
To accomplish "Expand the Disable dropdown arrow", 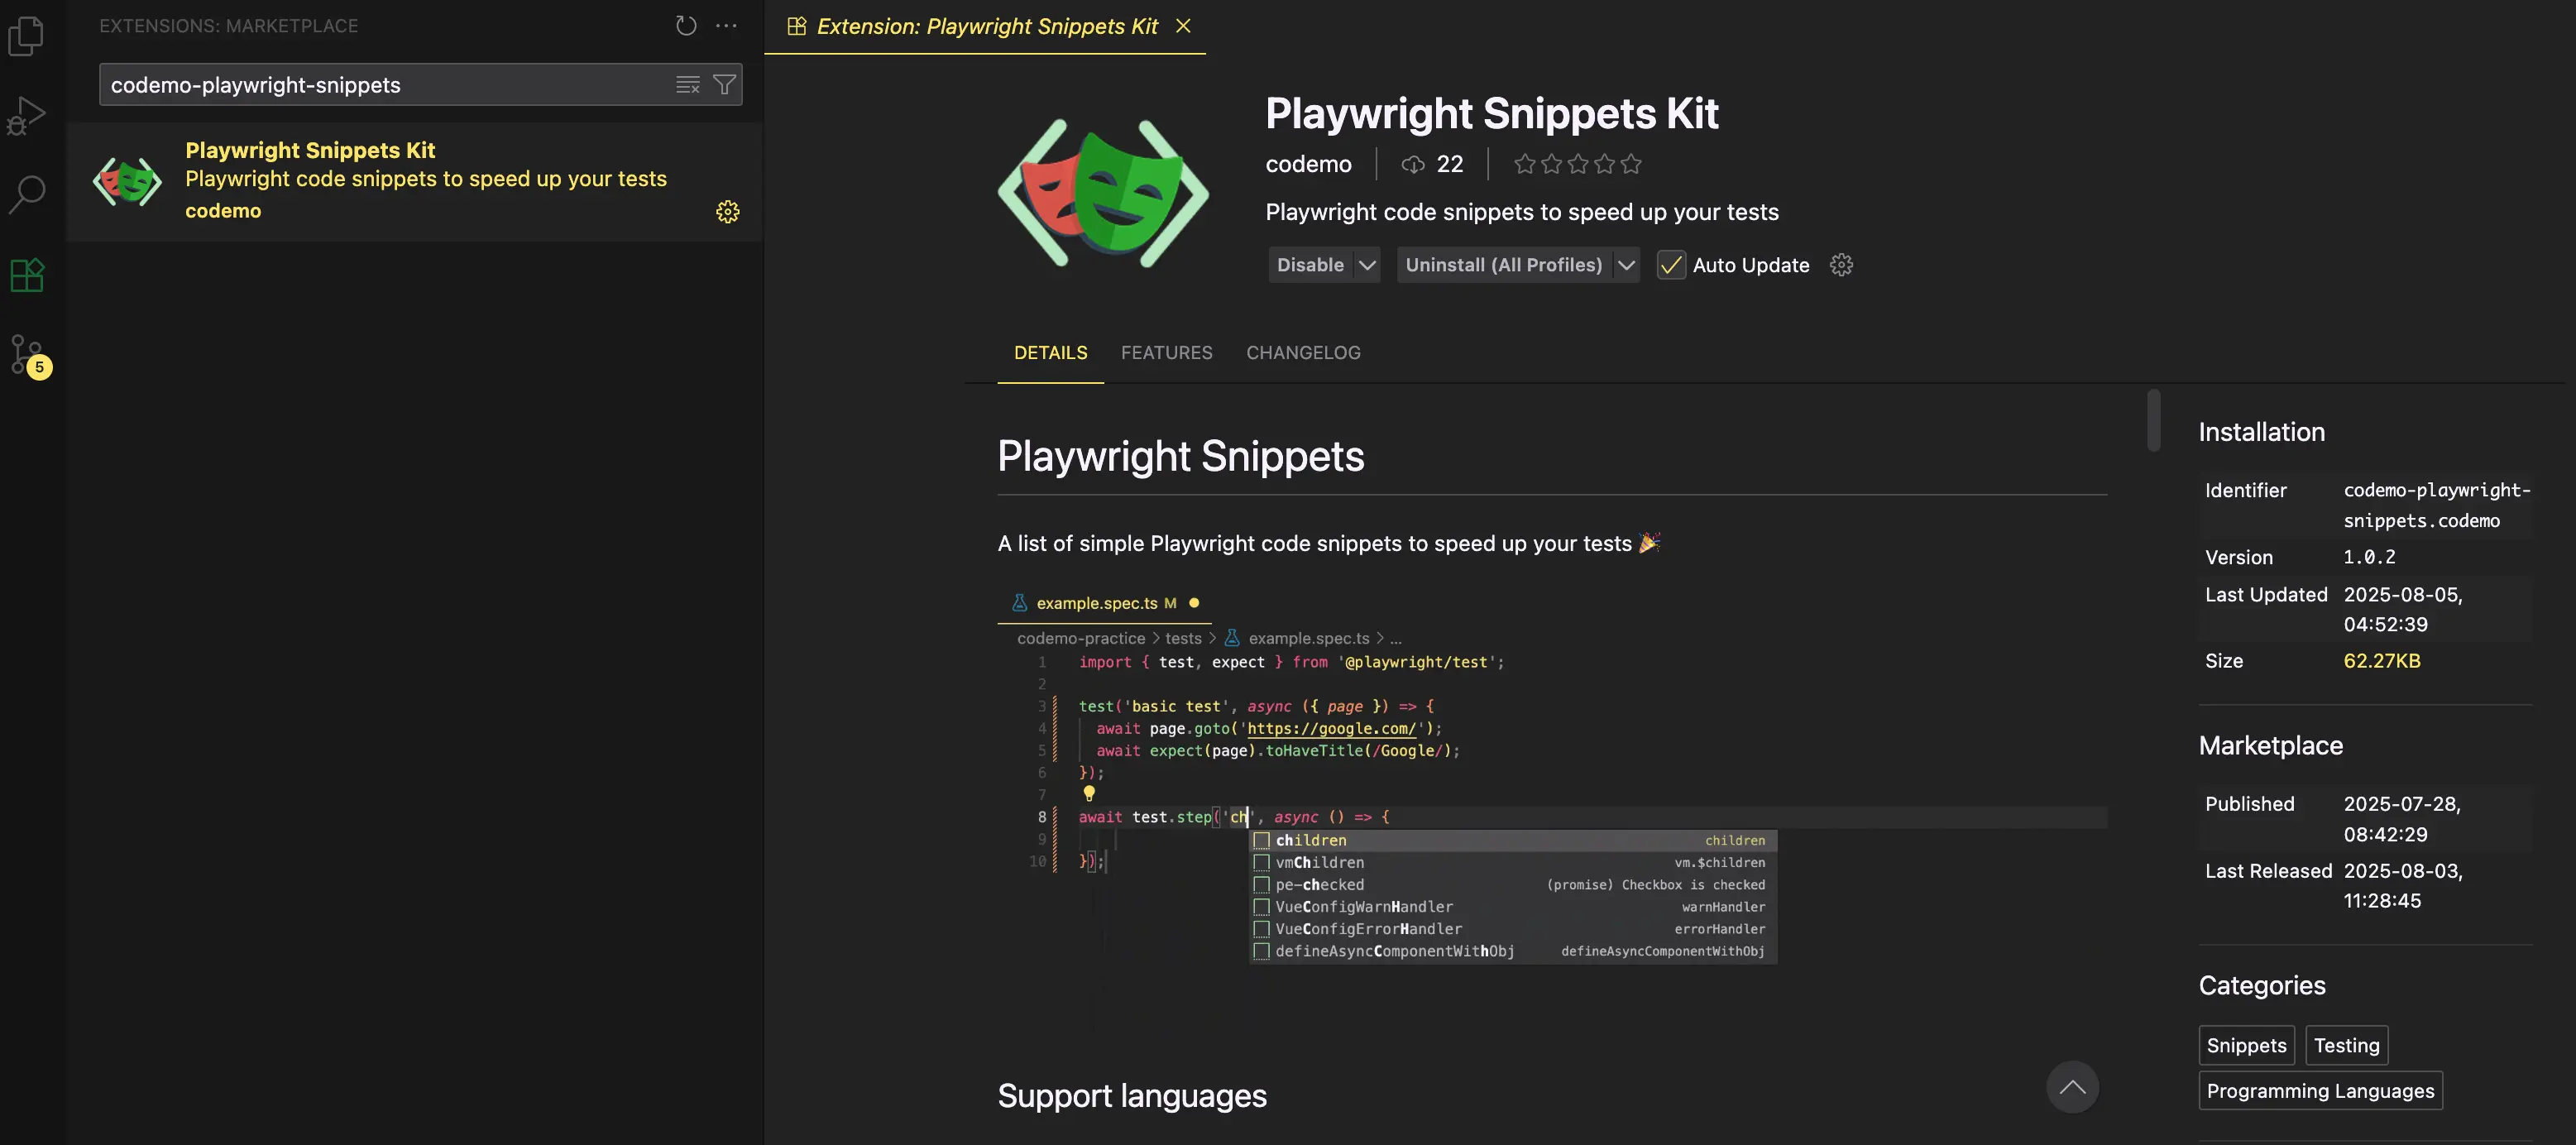I will point(1367,265).
